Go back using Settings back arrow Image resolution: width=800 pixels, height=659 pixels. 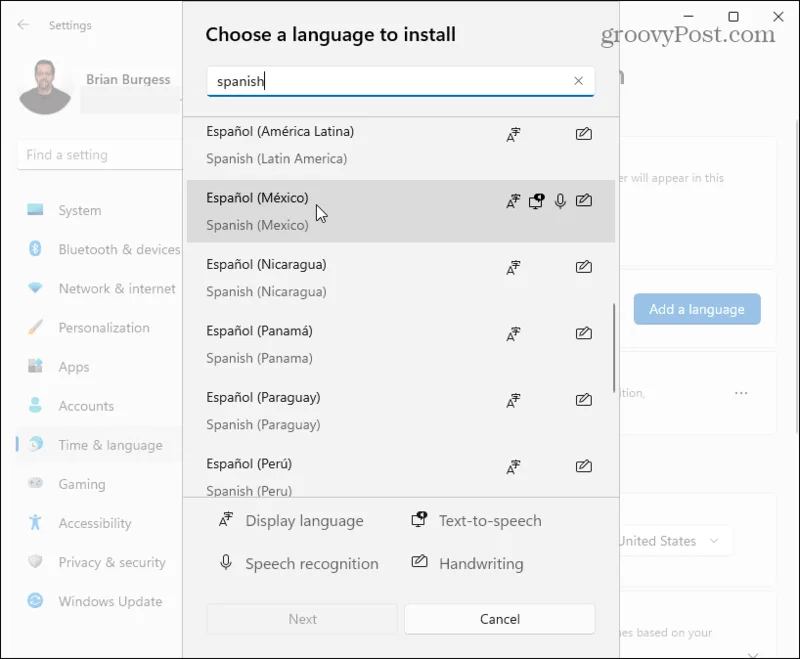point(23,25)
